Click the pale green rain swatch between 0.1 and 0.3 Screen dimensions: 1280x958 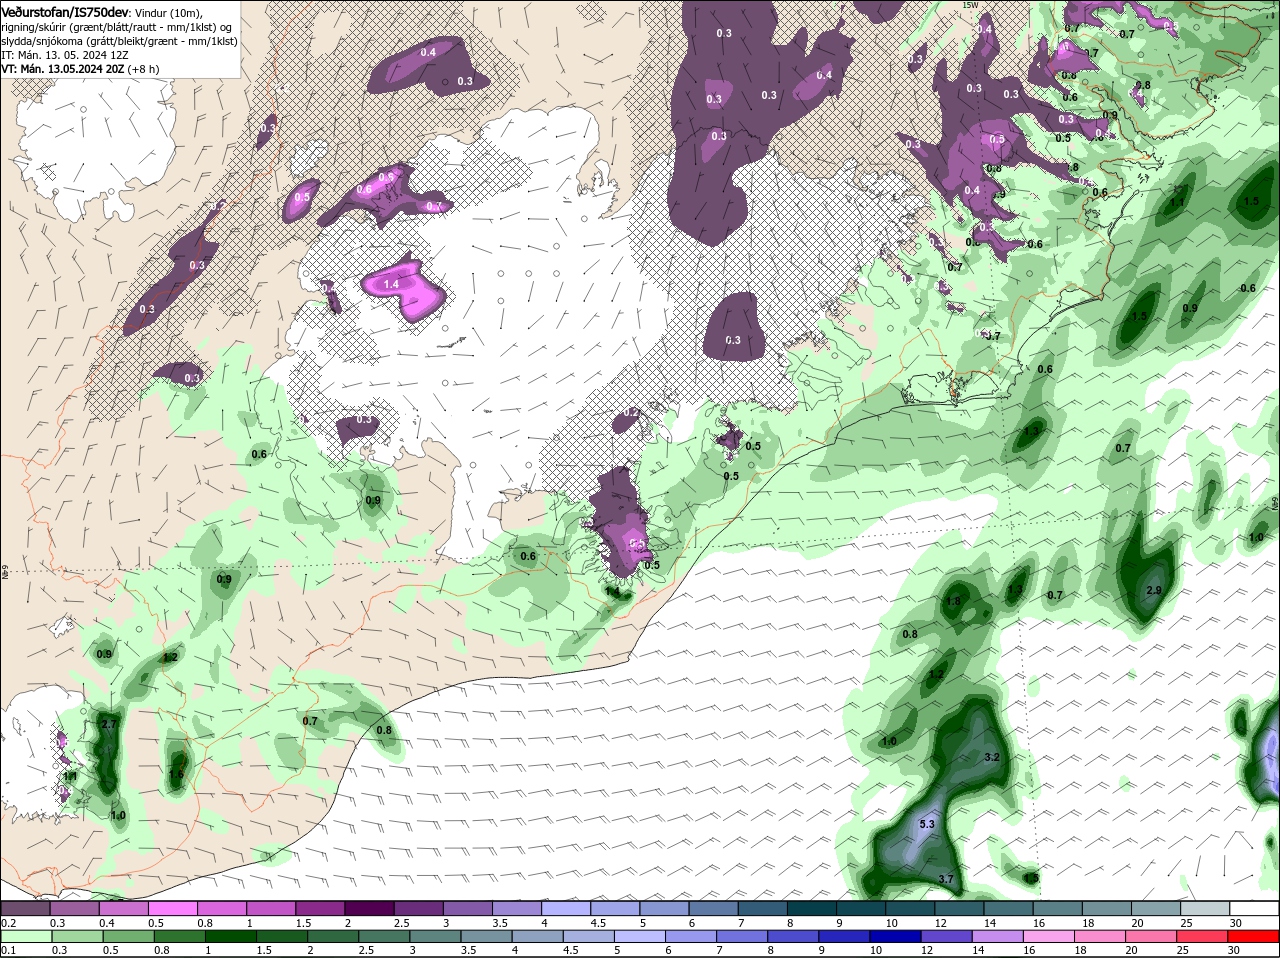(x=25, y=936)
